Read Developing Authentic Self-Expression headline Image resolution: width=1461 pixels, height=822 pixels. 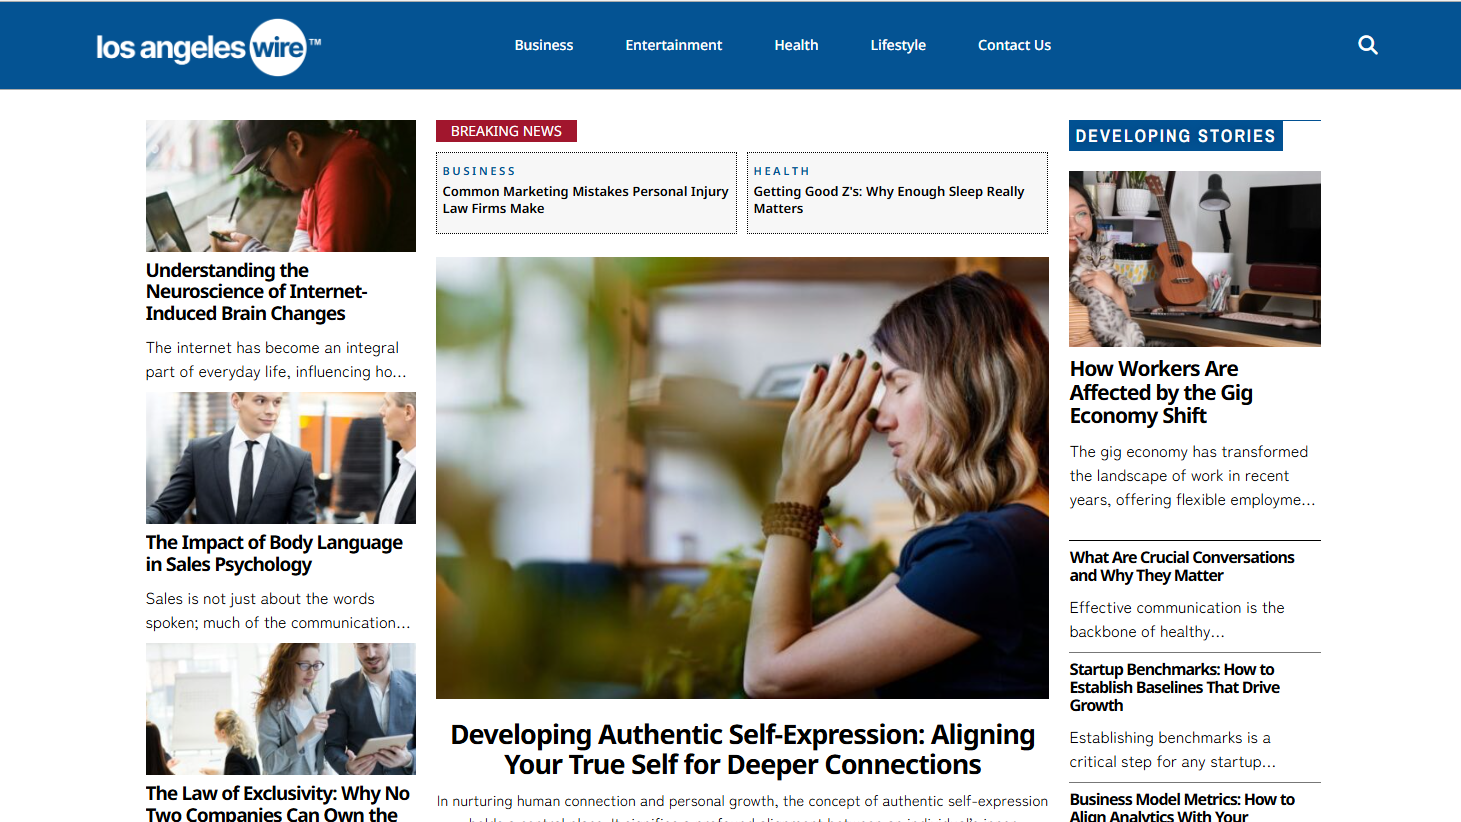click(x=742, y=750)
